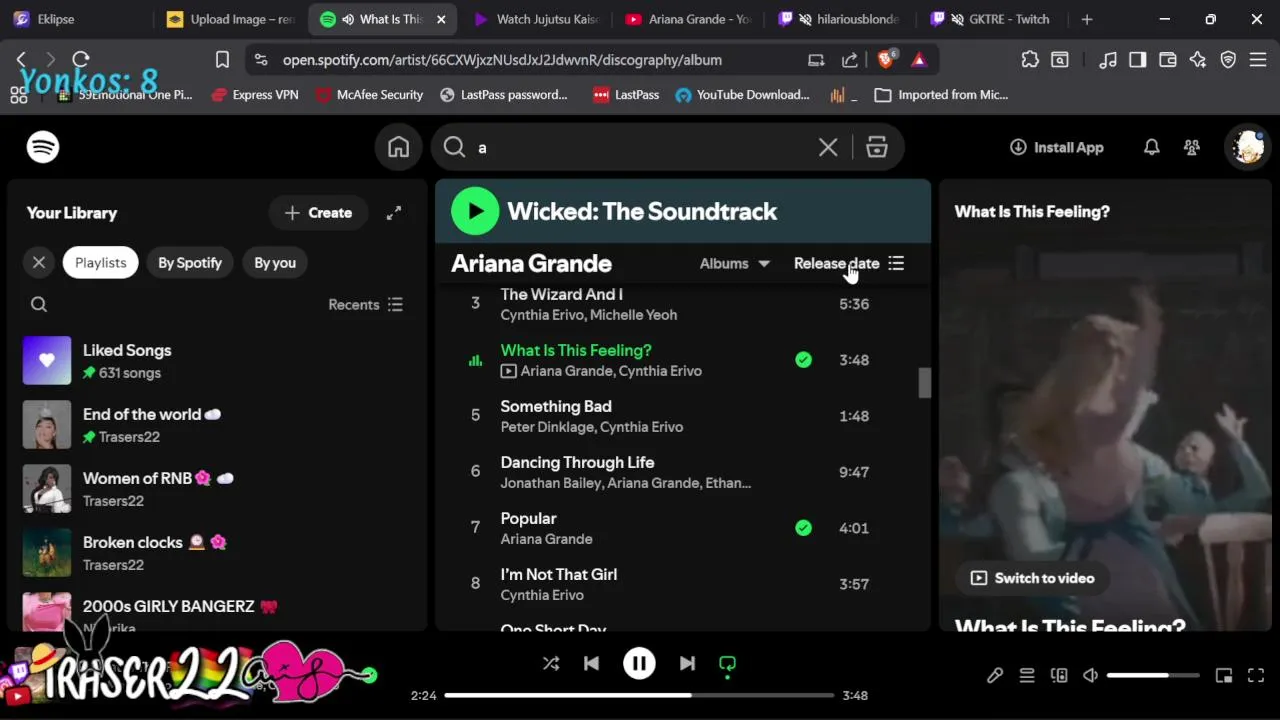
Task: Toggle saved checkmark for Popular
Action: tap(804, 528)
